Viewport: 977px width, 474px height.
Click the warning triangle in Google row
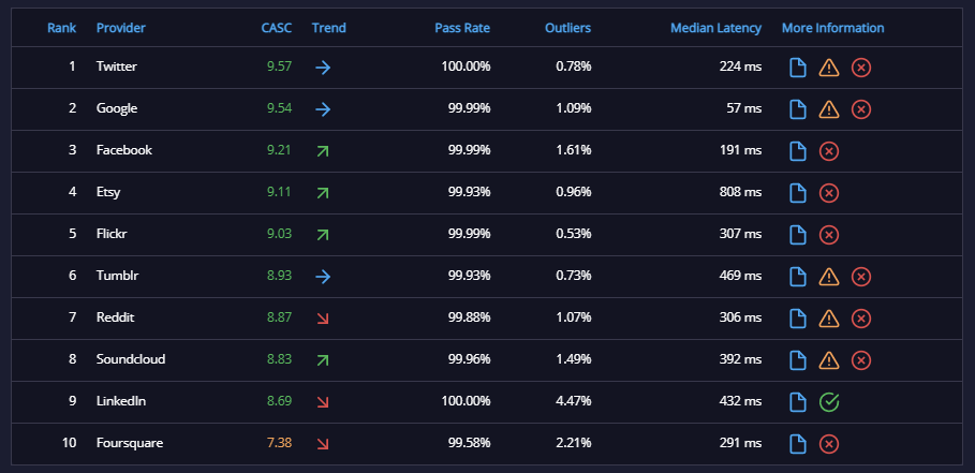(x=829, y=109)
